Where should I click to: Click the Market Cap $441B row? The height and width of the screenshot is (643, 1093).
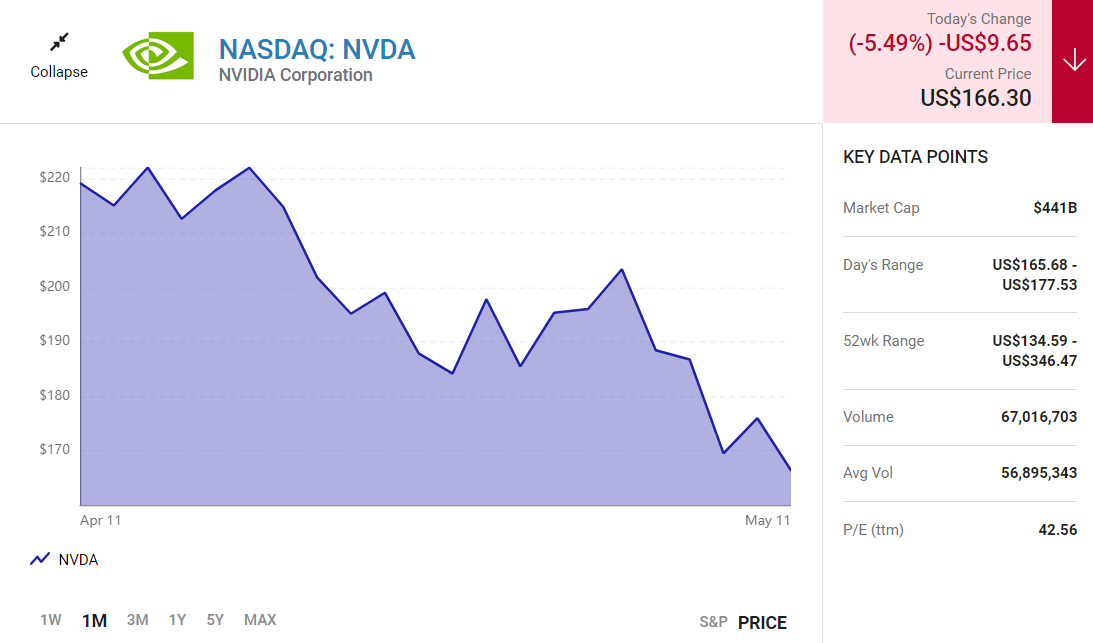click(x=960, y=208)
